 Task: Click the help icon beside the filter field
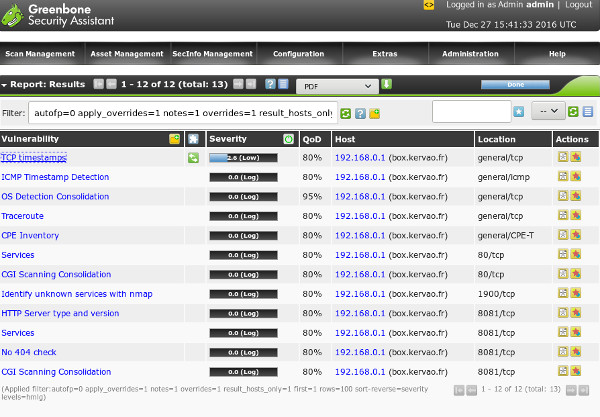(x=360, y=114)
